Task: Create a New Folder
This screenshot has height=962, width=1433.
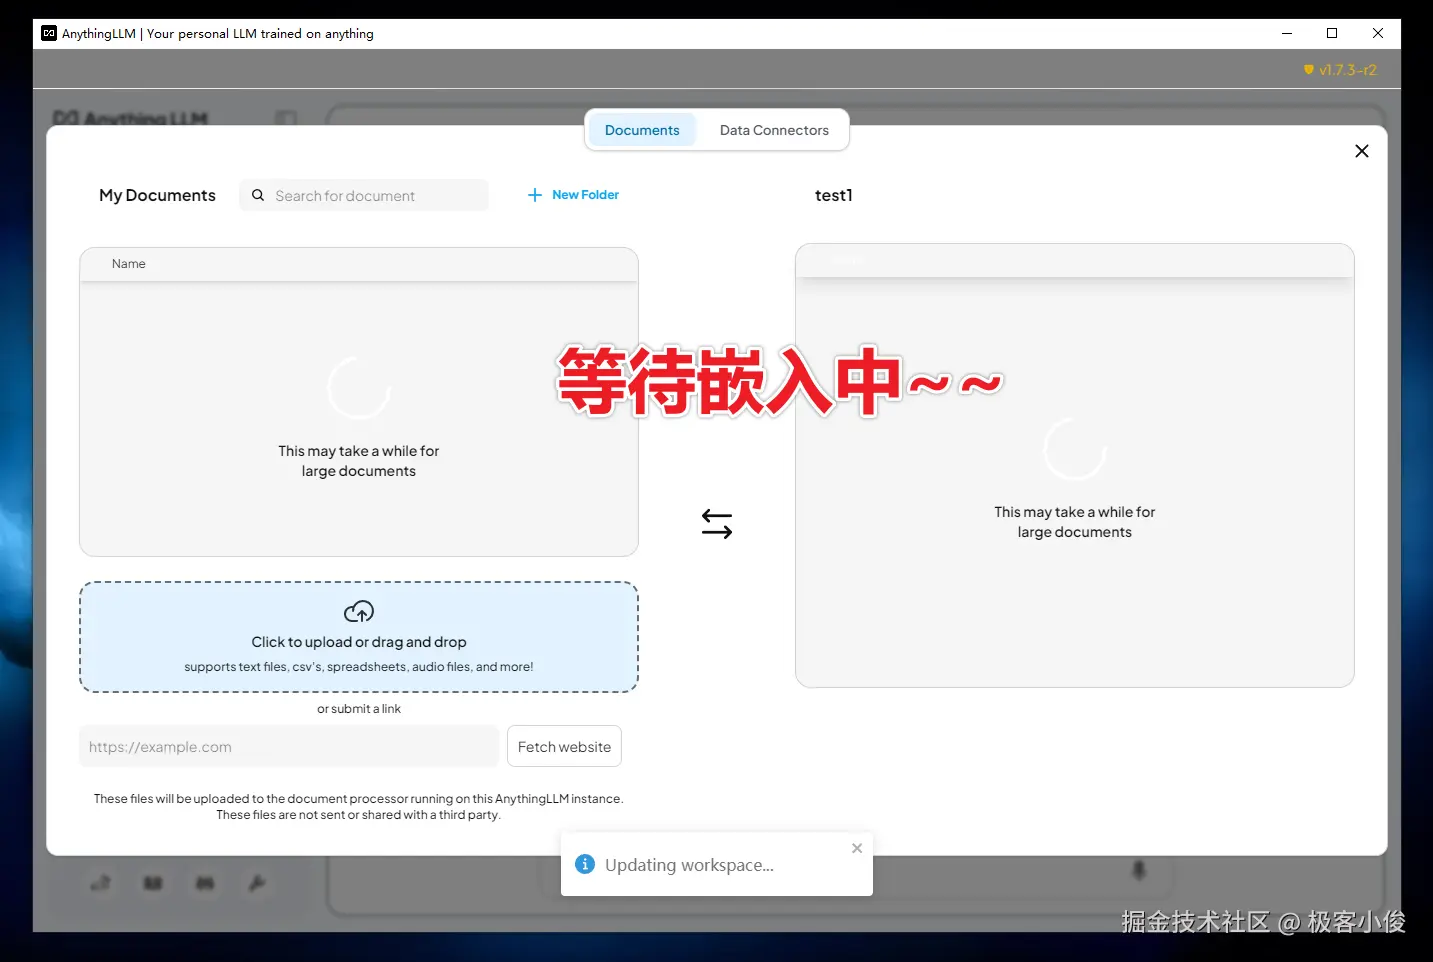Action: coord(573,195)
